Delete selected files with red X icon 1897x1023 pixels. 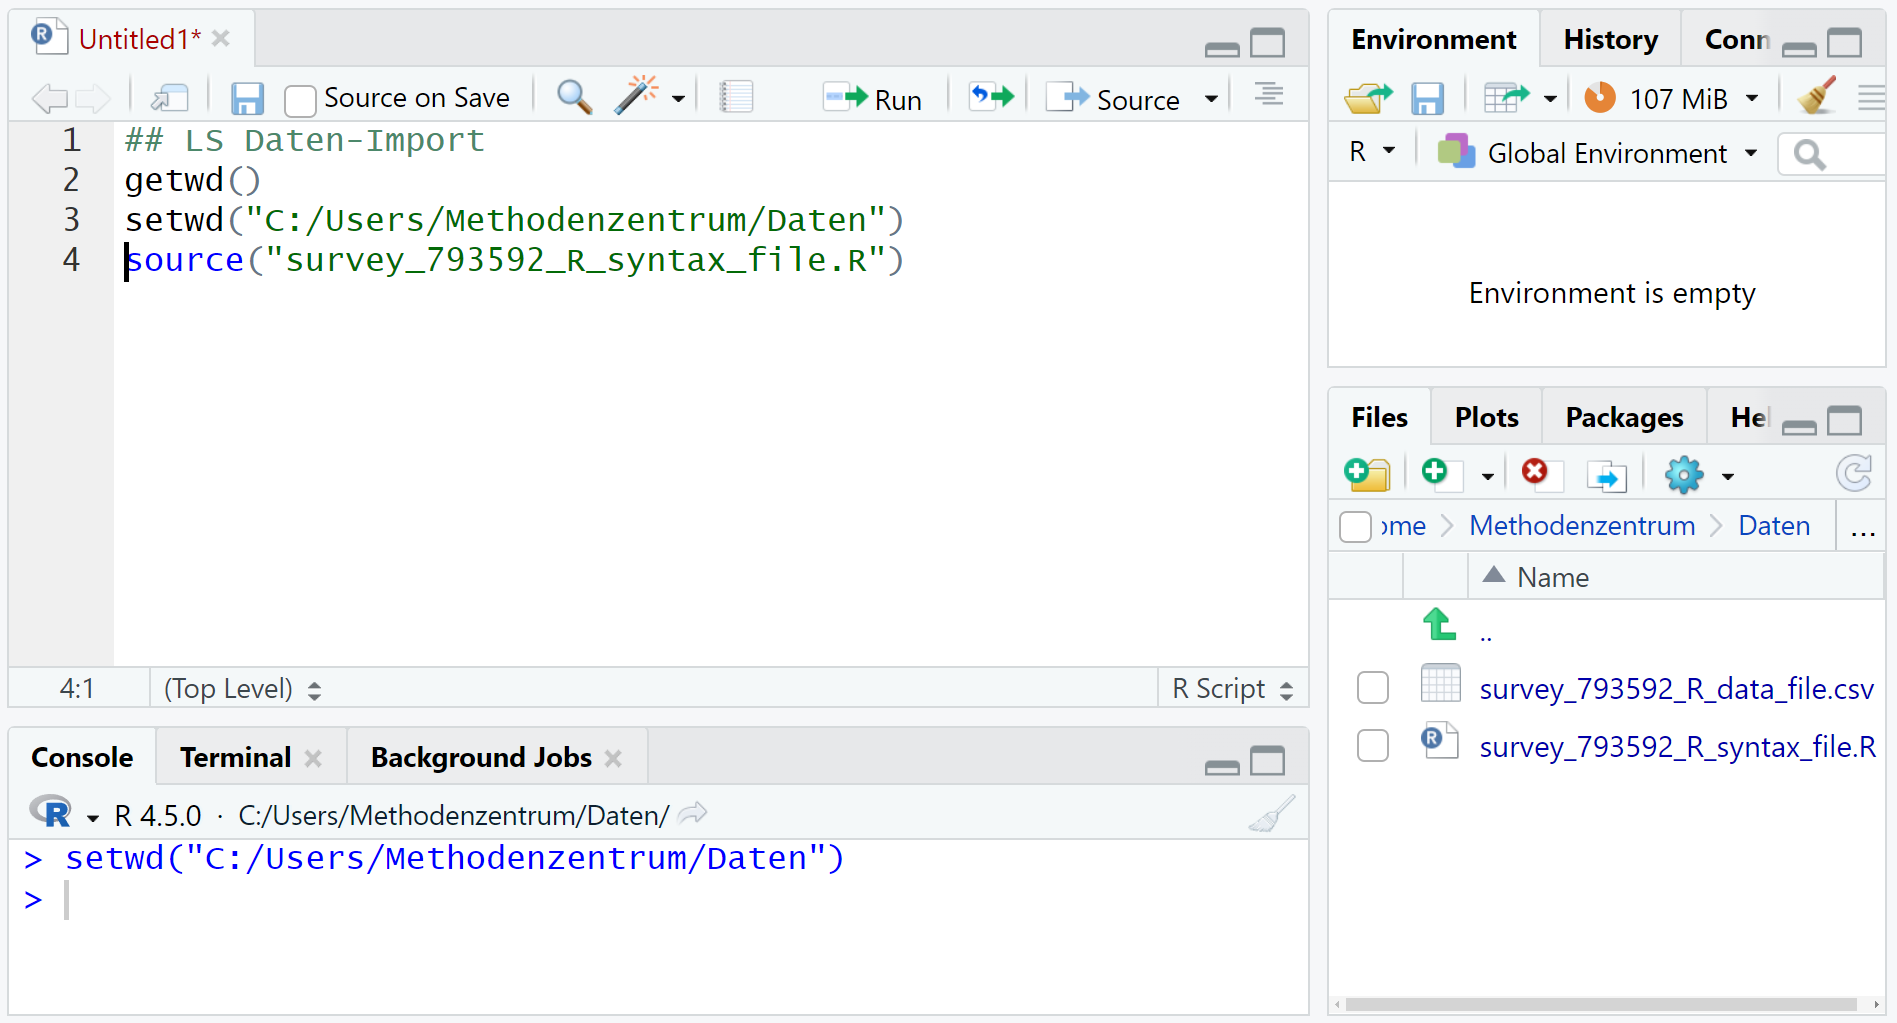1535,473
